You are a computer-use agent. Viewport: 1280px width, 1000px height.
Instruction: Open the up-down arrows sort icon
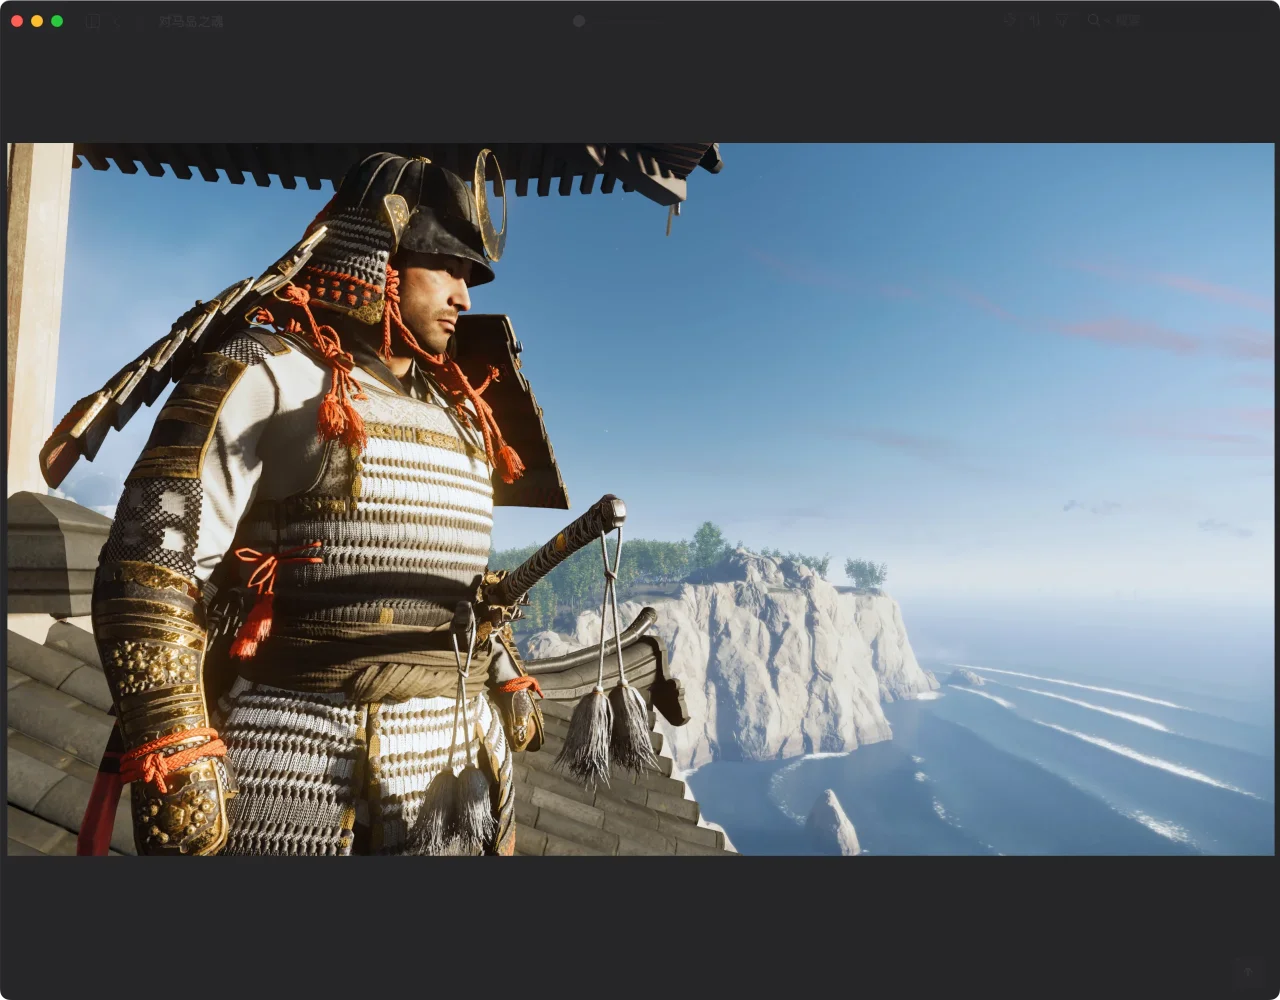1035,20
